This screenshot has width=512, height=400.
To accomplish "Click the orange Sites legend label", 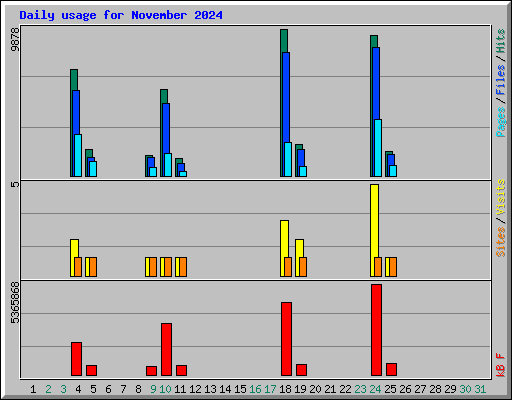I will point(501,242).
